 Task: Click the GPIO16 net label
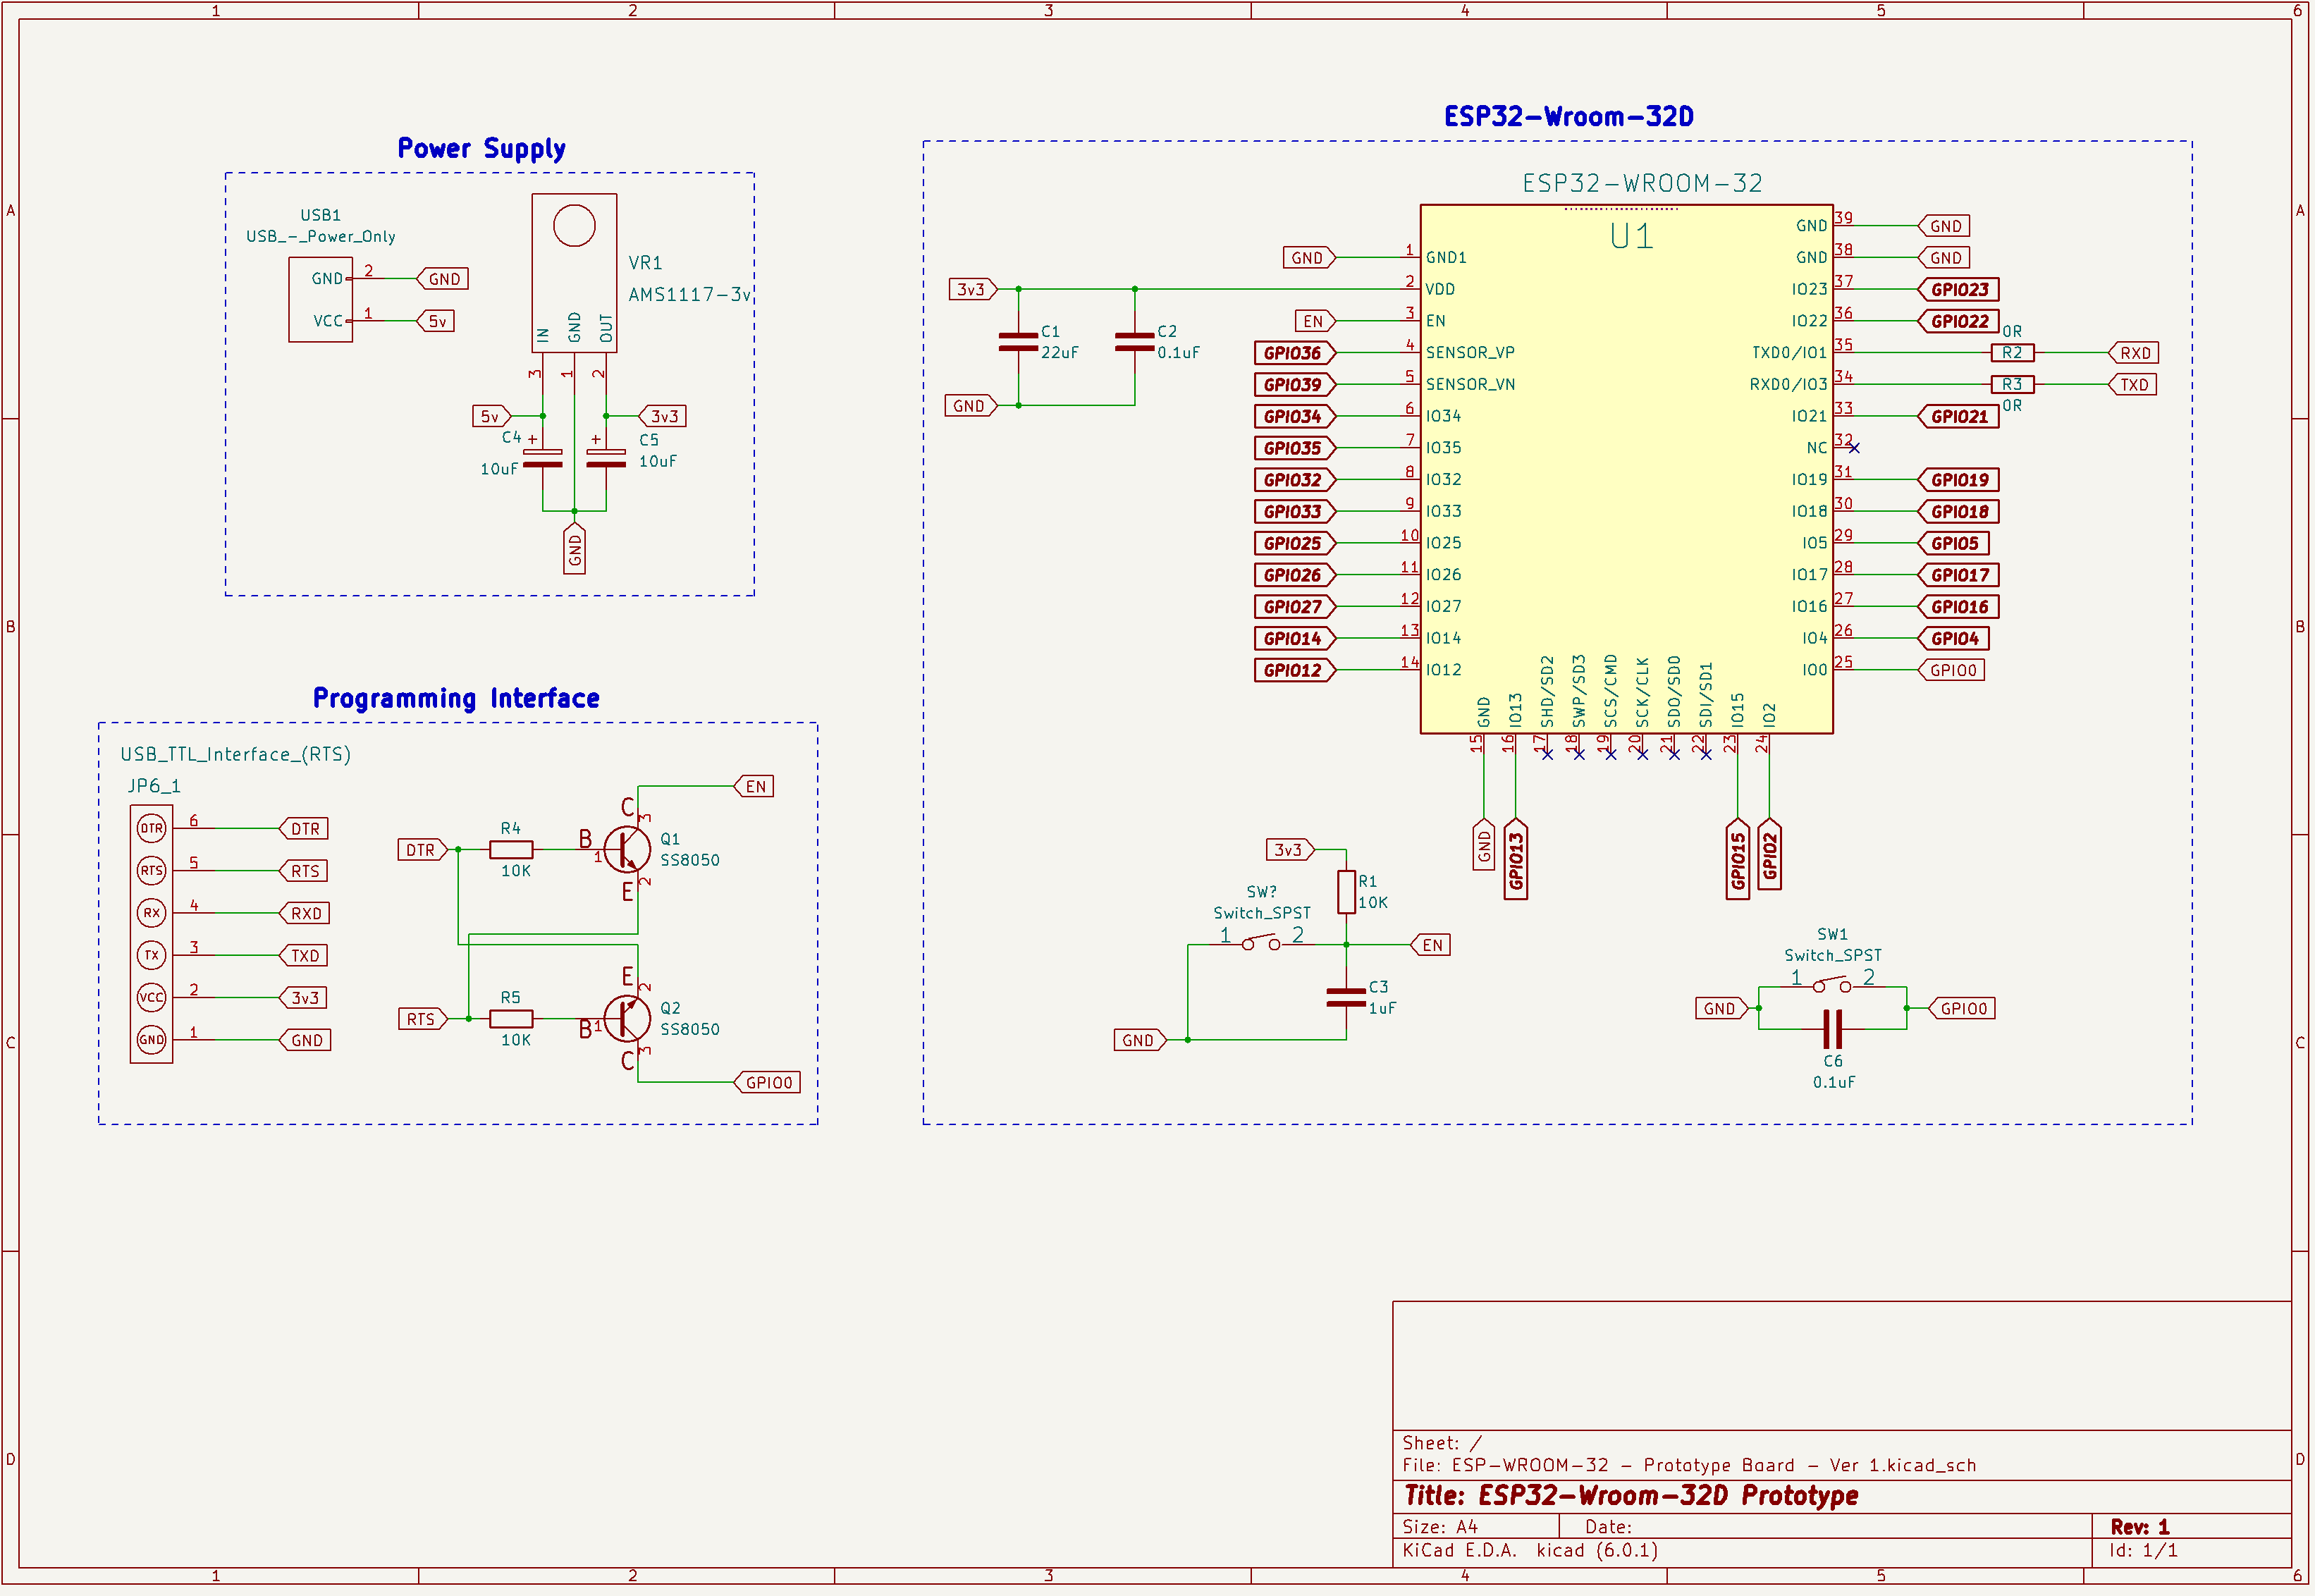point(1958,608)
